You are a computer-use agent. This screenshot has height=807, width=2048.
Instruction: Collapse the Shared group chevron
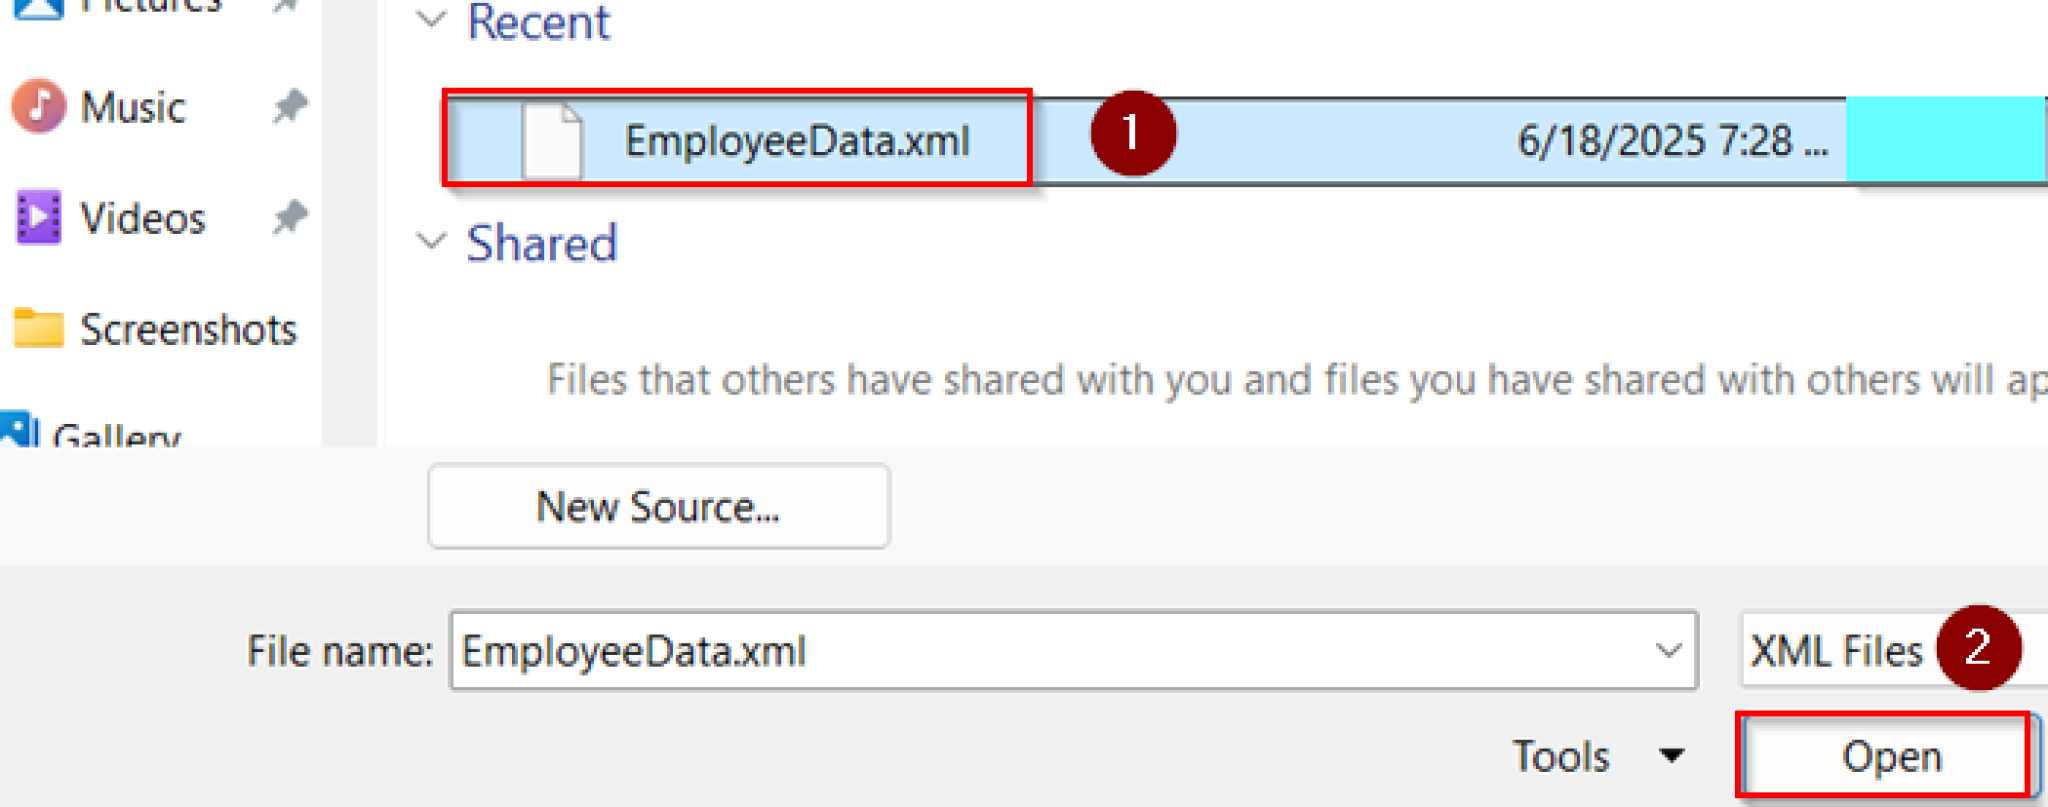tap(431, 242)
